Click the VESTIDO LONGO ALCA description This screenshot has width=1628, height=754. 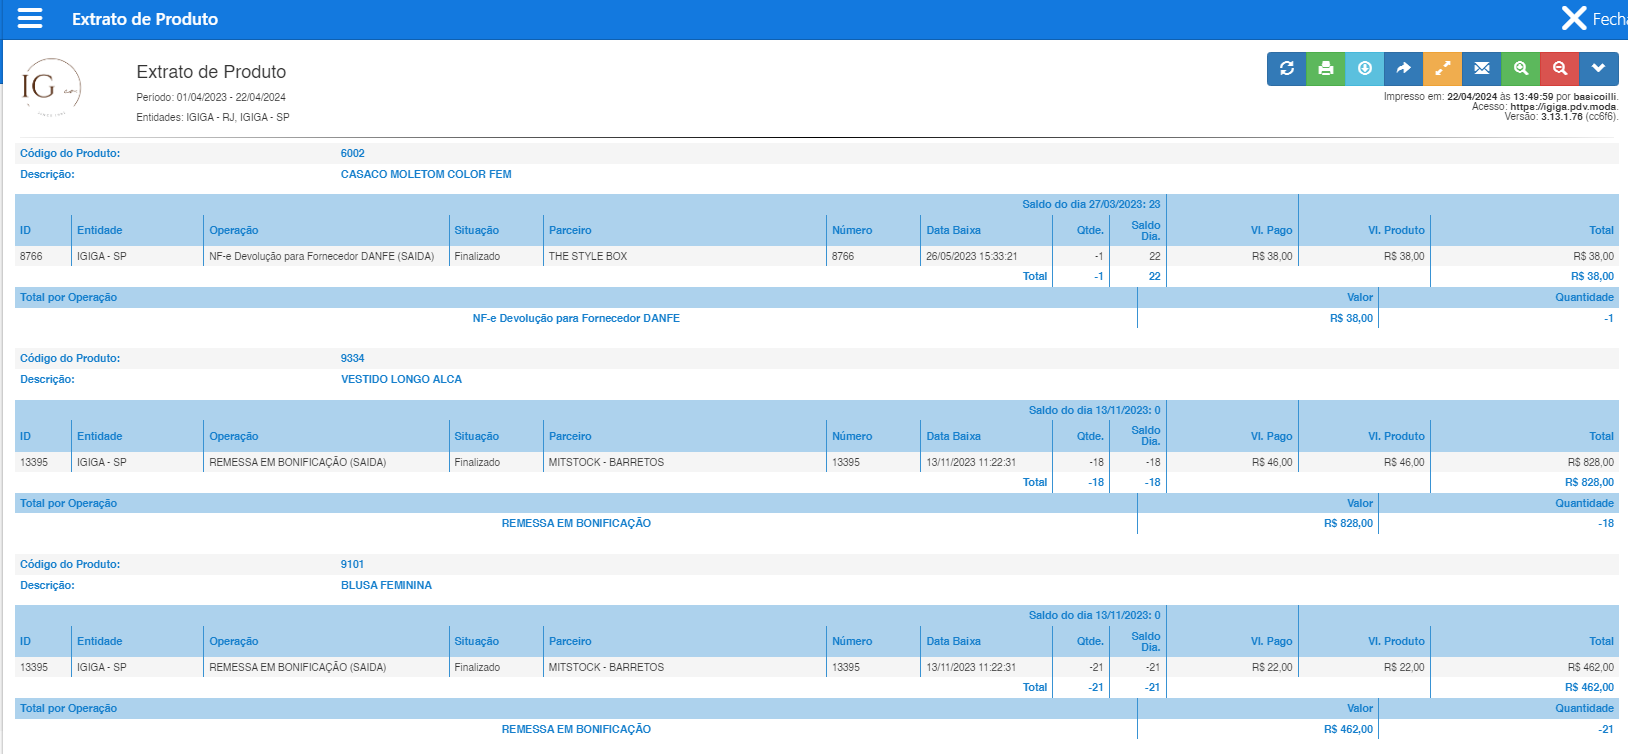[401, 380]
